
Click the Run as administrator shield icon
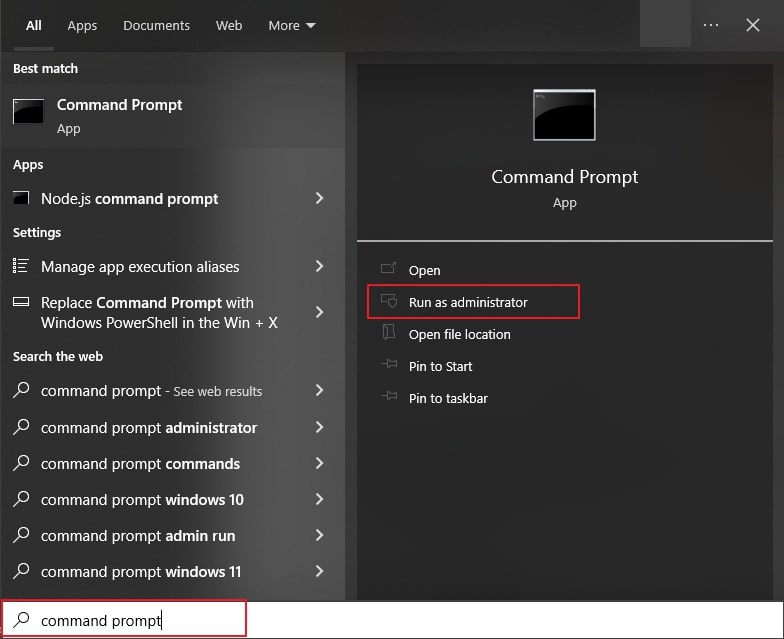coord(389,302)
